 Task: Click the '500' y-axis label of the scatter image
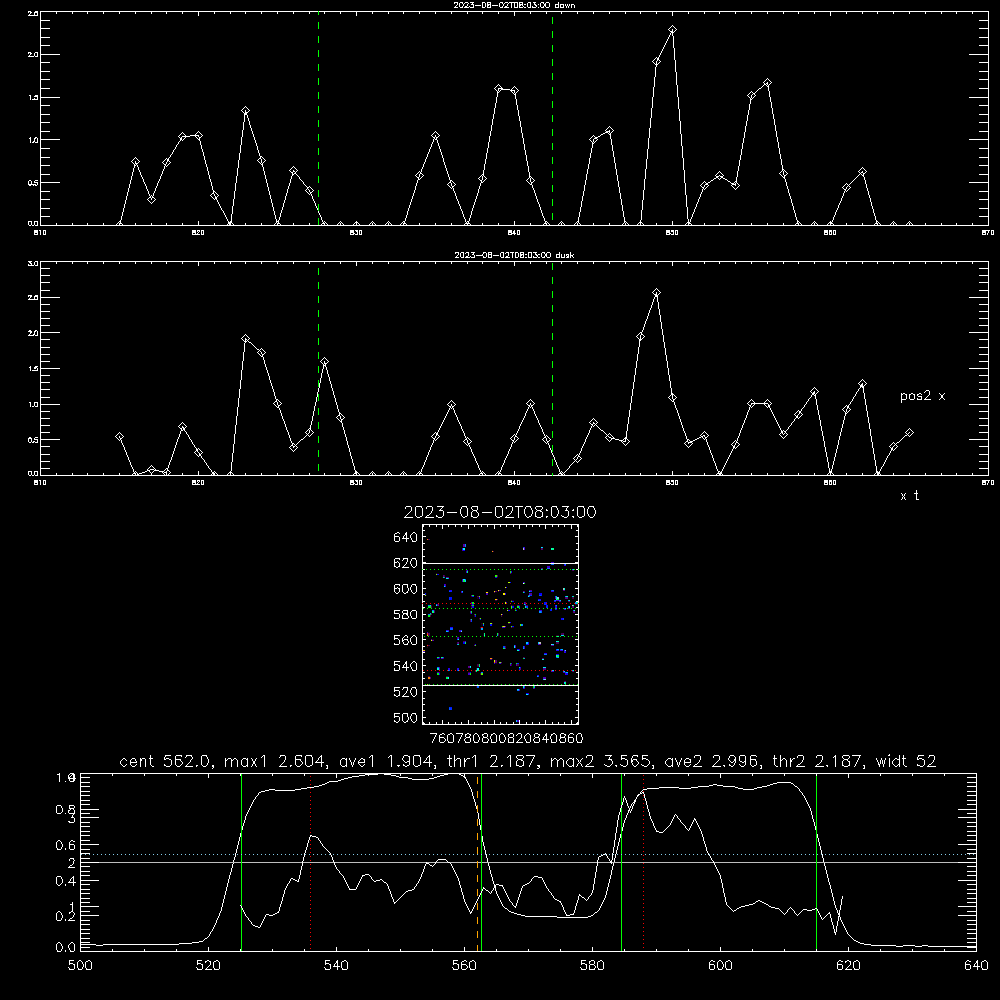406,717
